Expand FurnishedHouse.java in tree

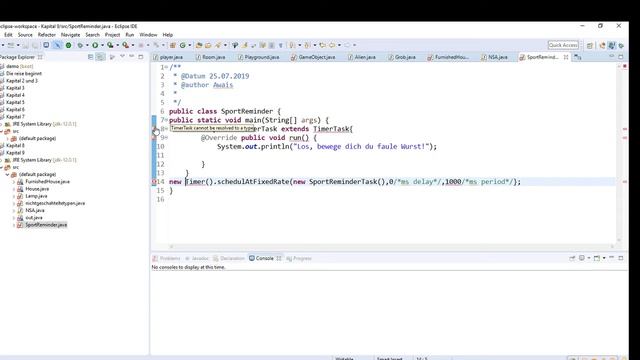(x=14, y=182)
